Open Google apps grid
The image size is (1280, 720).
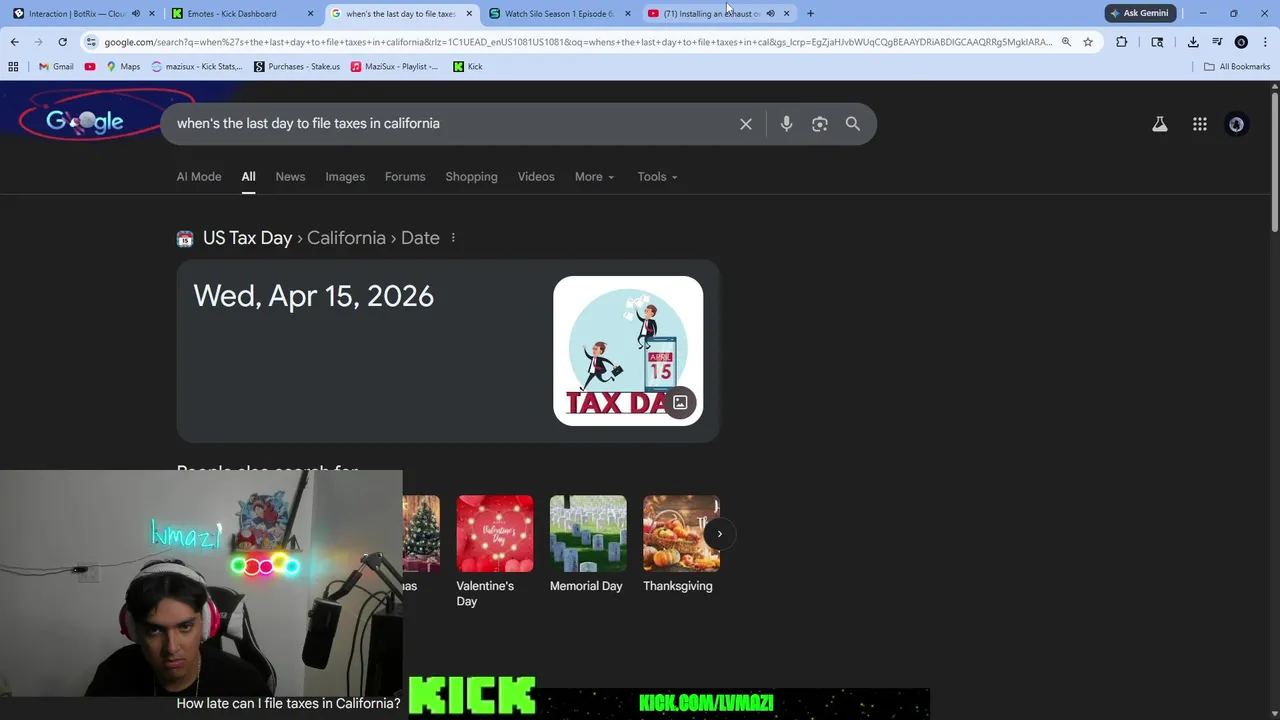(x=1200, y=124)
